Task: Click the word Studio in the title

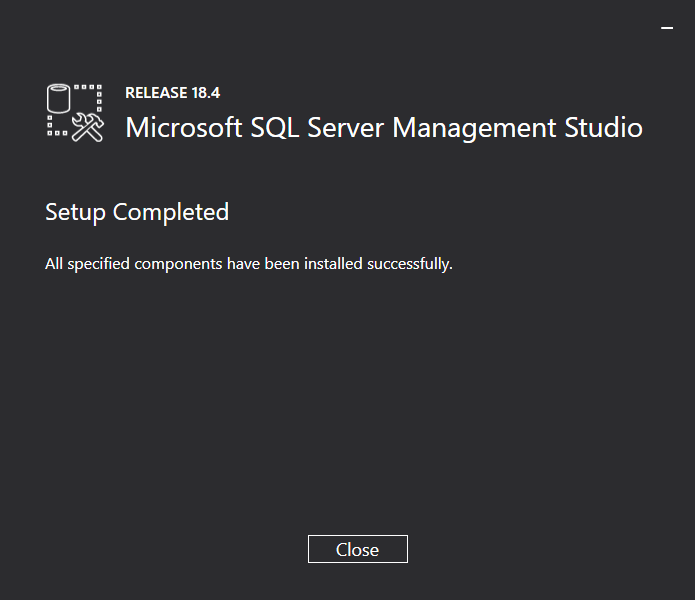Action: point(603,128)
